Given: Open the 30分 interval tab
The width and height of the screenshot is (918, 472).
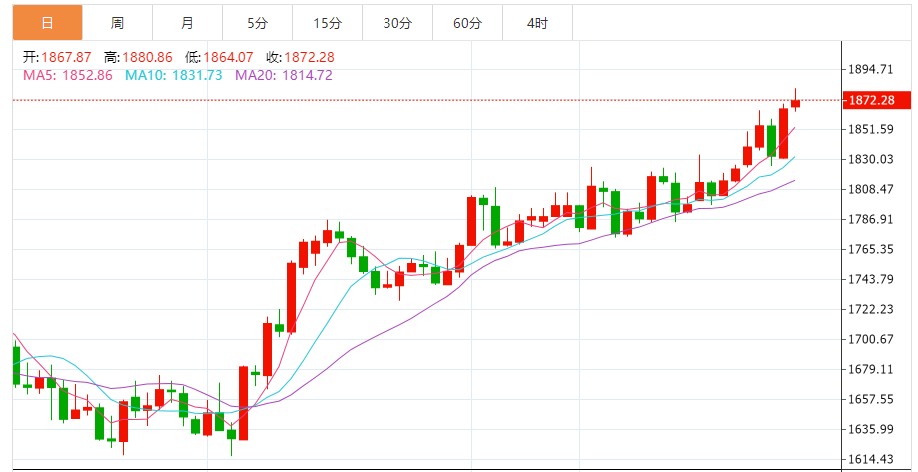Looking at the screenshot, I should [x=398, y=23].
